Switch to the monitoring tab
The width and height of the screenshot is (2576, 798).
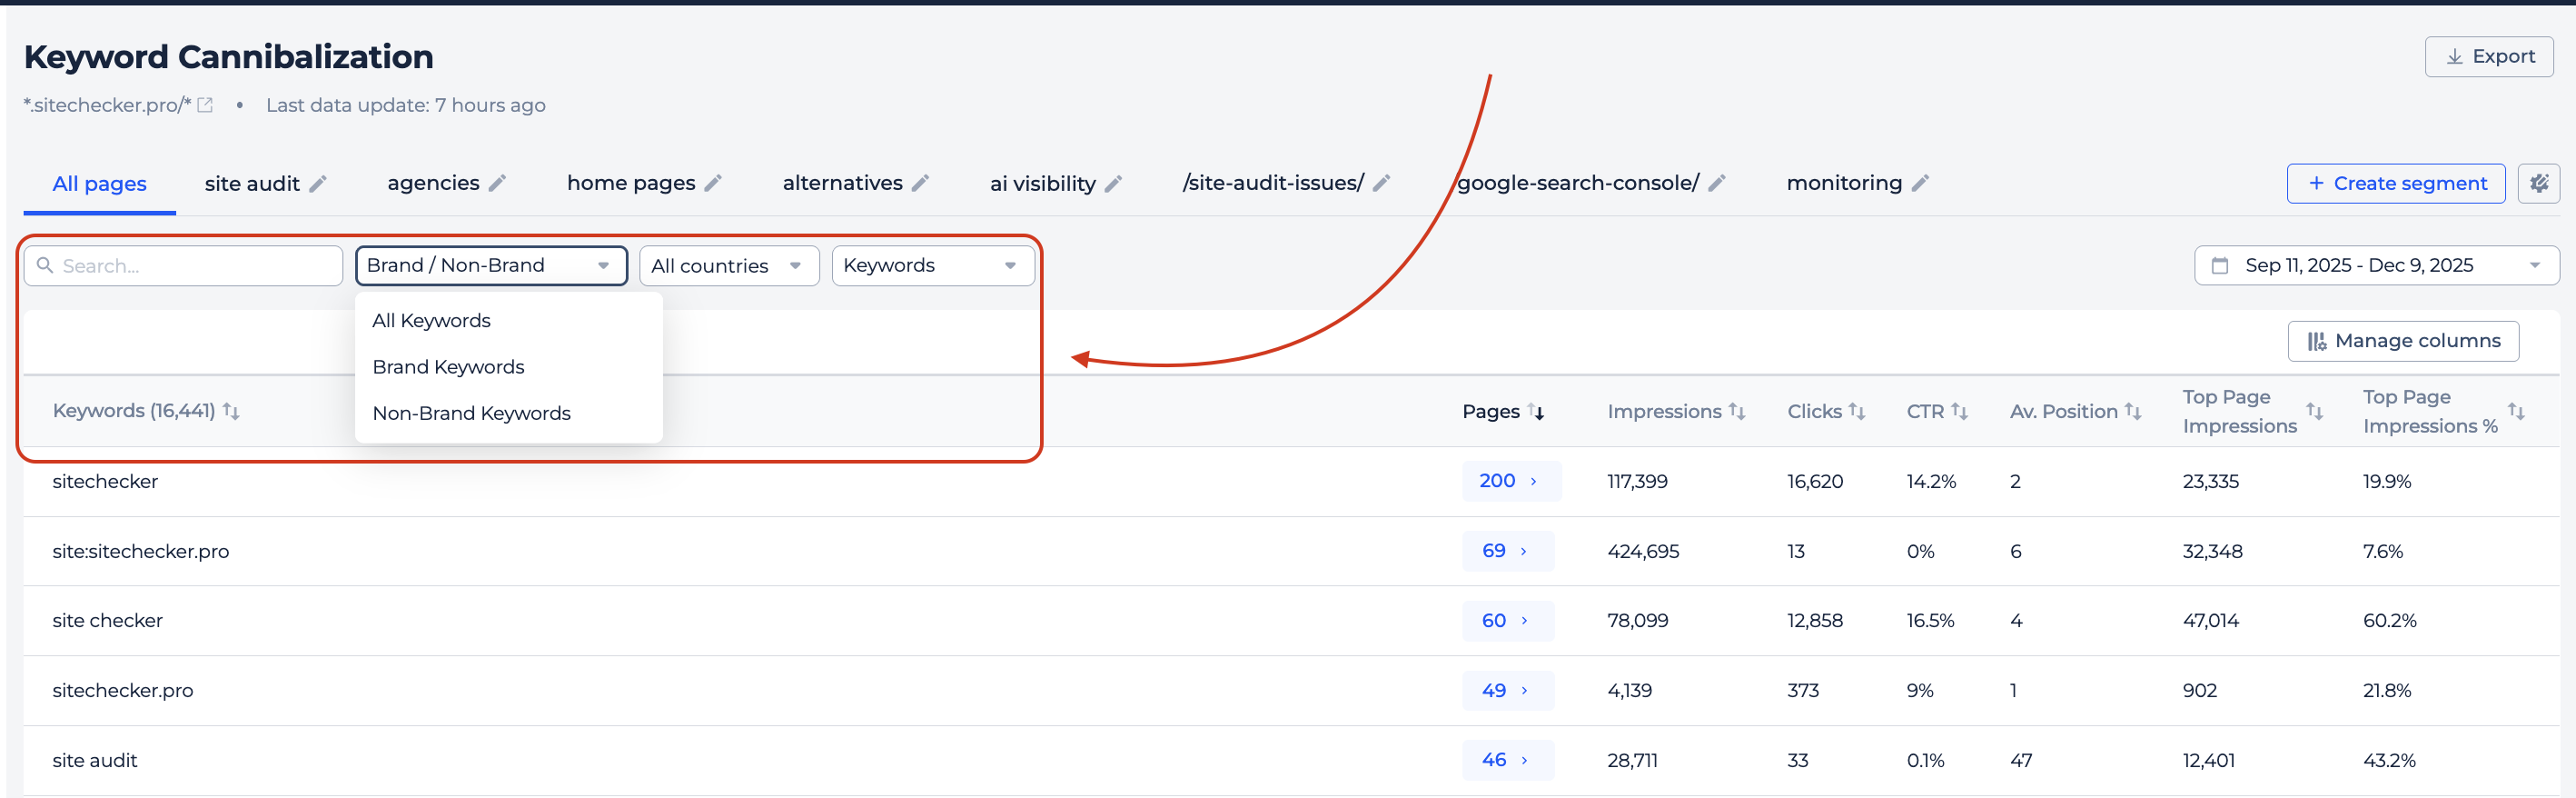pyautogui.click(x=1844, y=183)
